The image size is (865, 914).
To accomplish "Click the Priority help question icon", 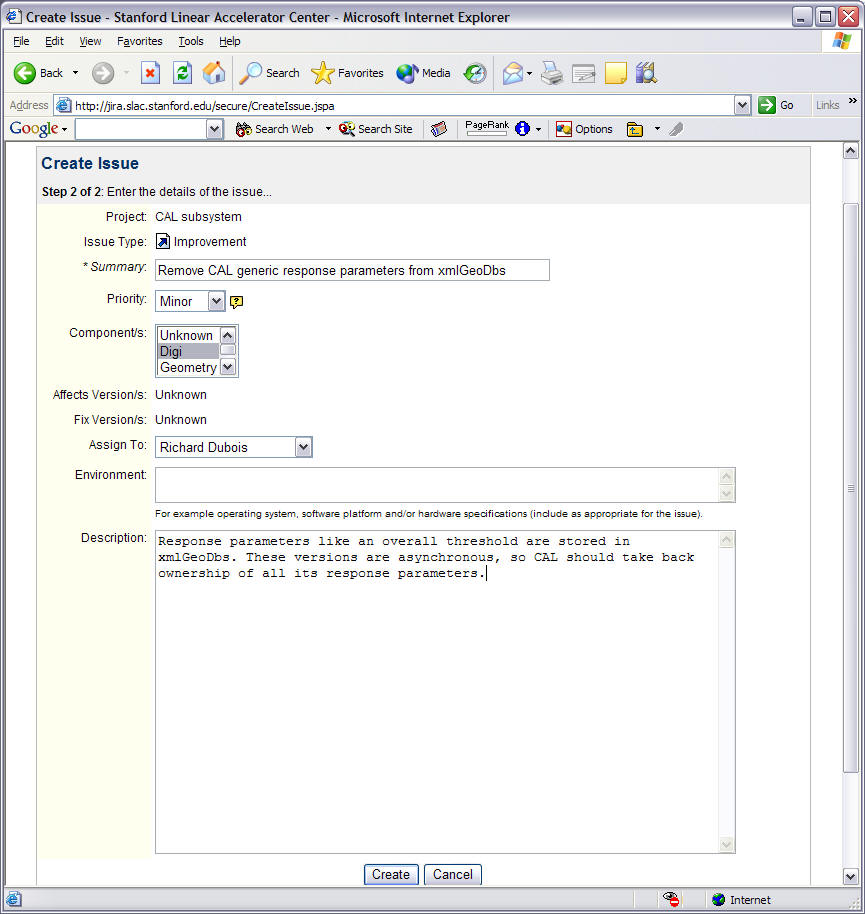I will click(x=236, y=301).
